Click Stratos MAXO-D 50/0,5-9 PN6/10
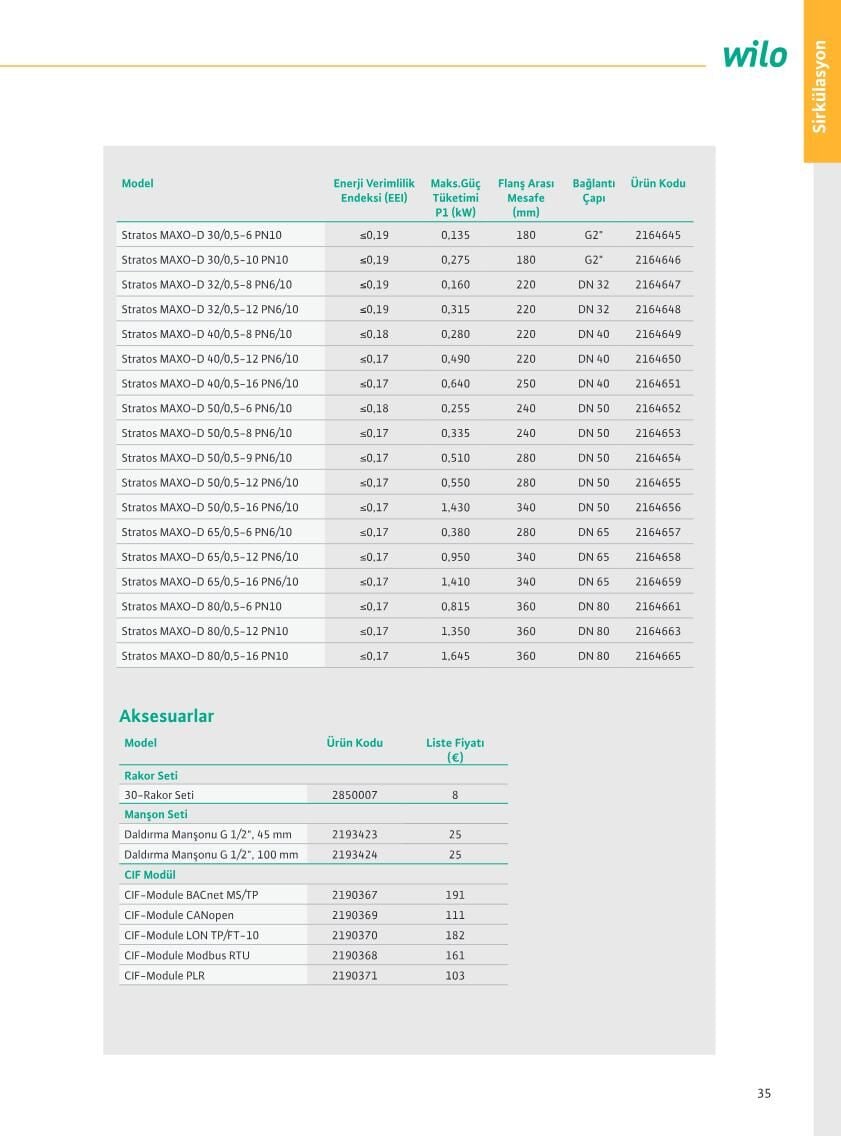This screenshot has height=1136, width=841. (206, 458)
